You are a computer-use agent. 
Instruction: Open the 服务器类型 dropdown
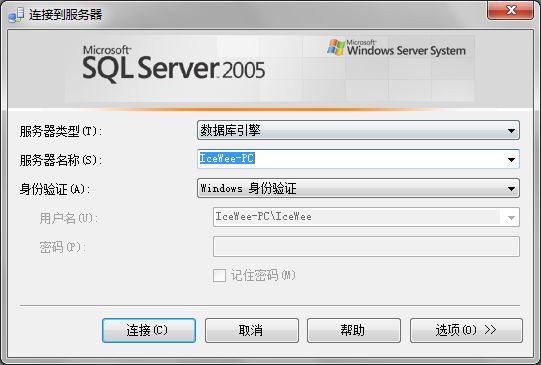click(x=358, y=130)
